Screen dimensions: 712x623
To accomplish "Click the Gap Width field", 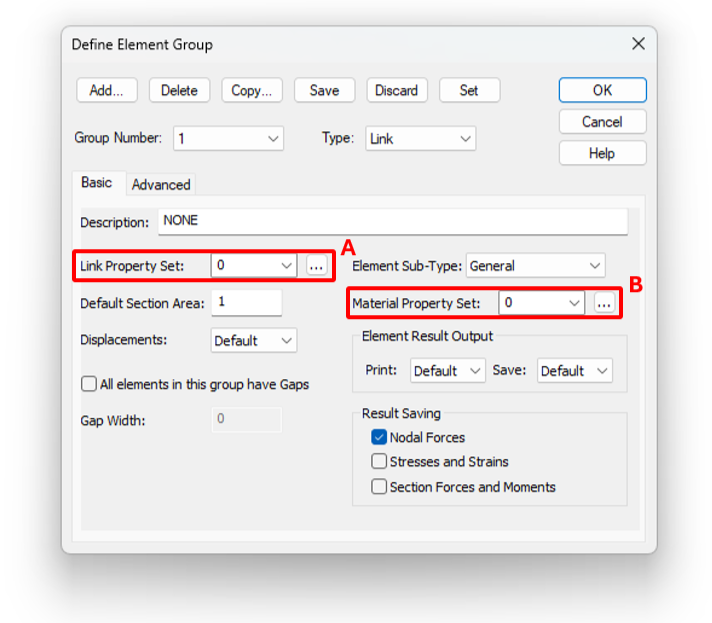I will point(247,420).
